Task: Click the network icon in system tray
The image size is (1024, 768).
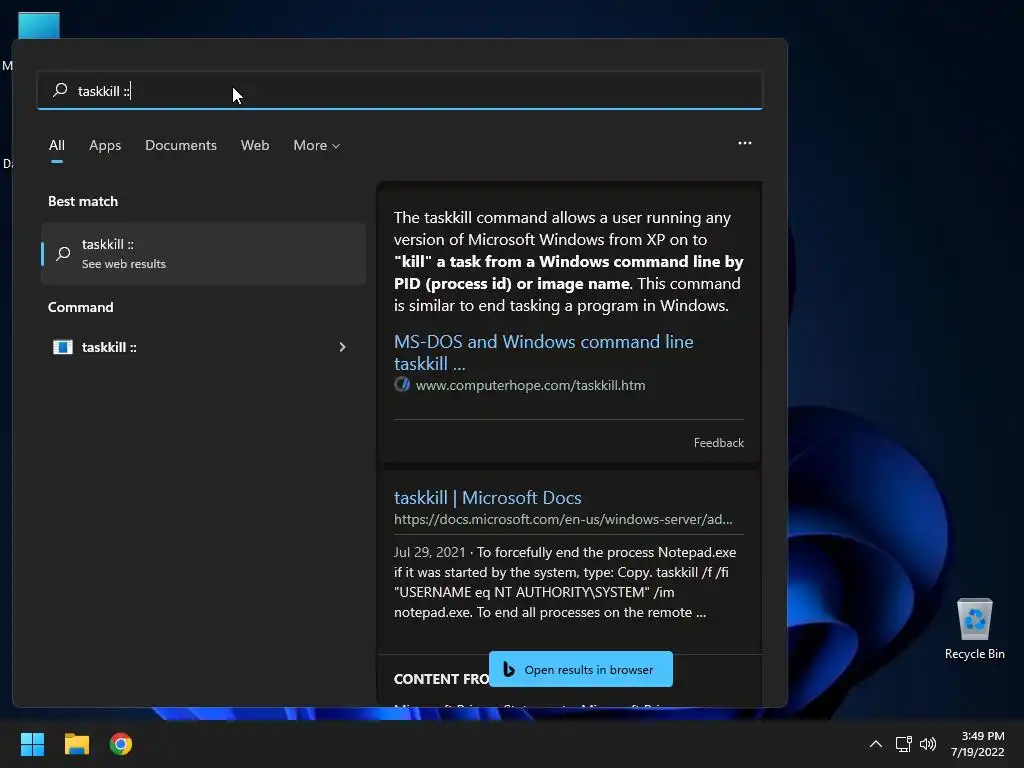Action: [903, 744]
